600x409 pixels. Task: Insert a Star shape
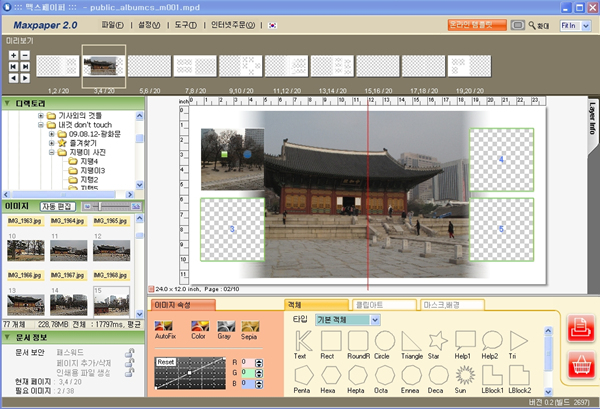pyautogui.click(x=437, y=344)
